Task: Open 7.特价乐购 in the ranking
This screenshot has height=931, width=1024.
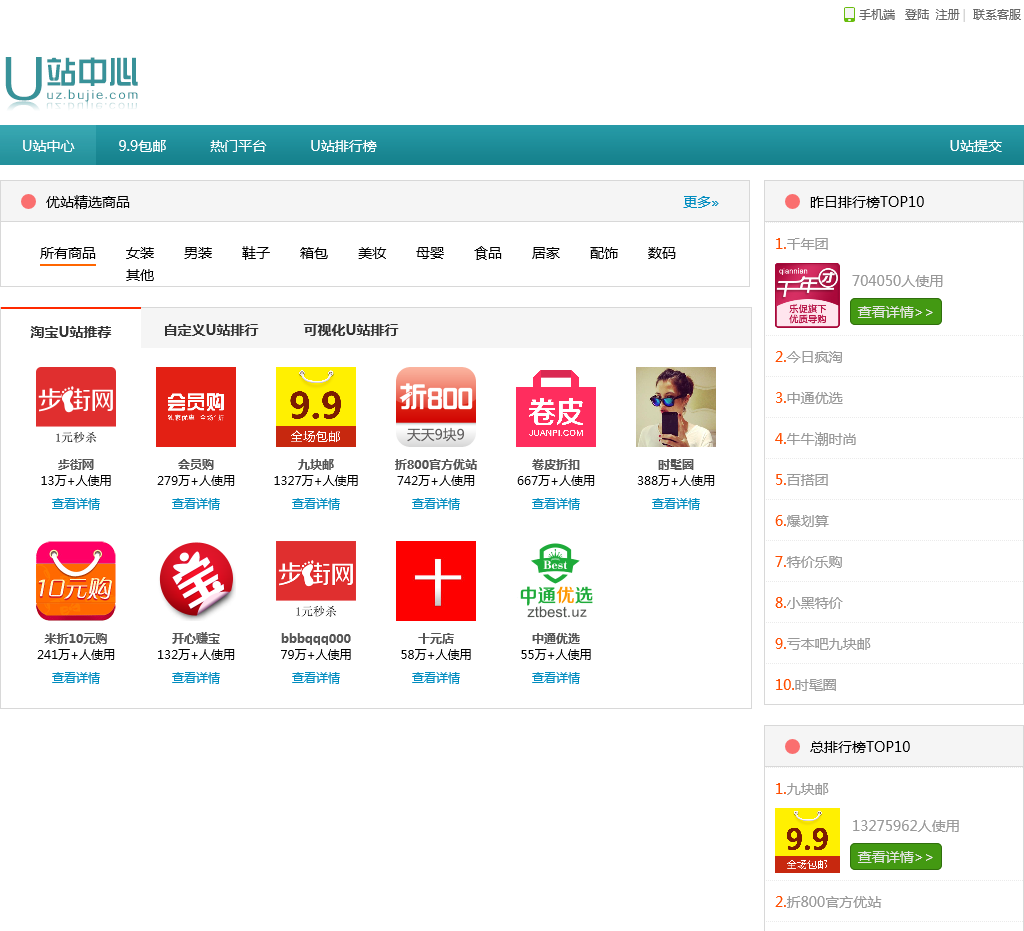Action: pos(808,562)
